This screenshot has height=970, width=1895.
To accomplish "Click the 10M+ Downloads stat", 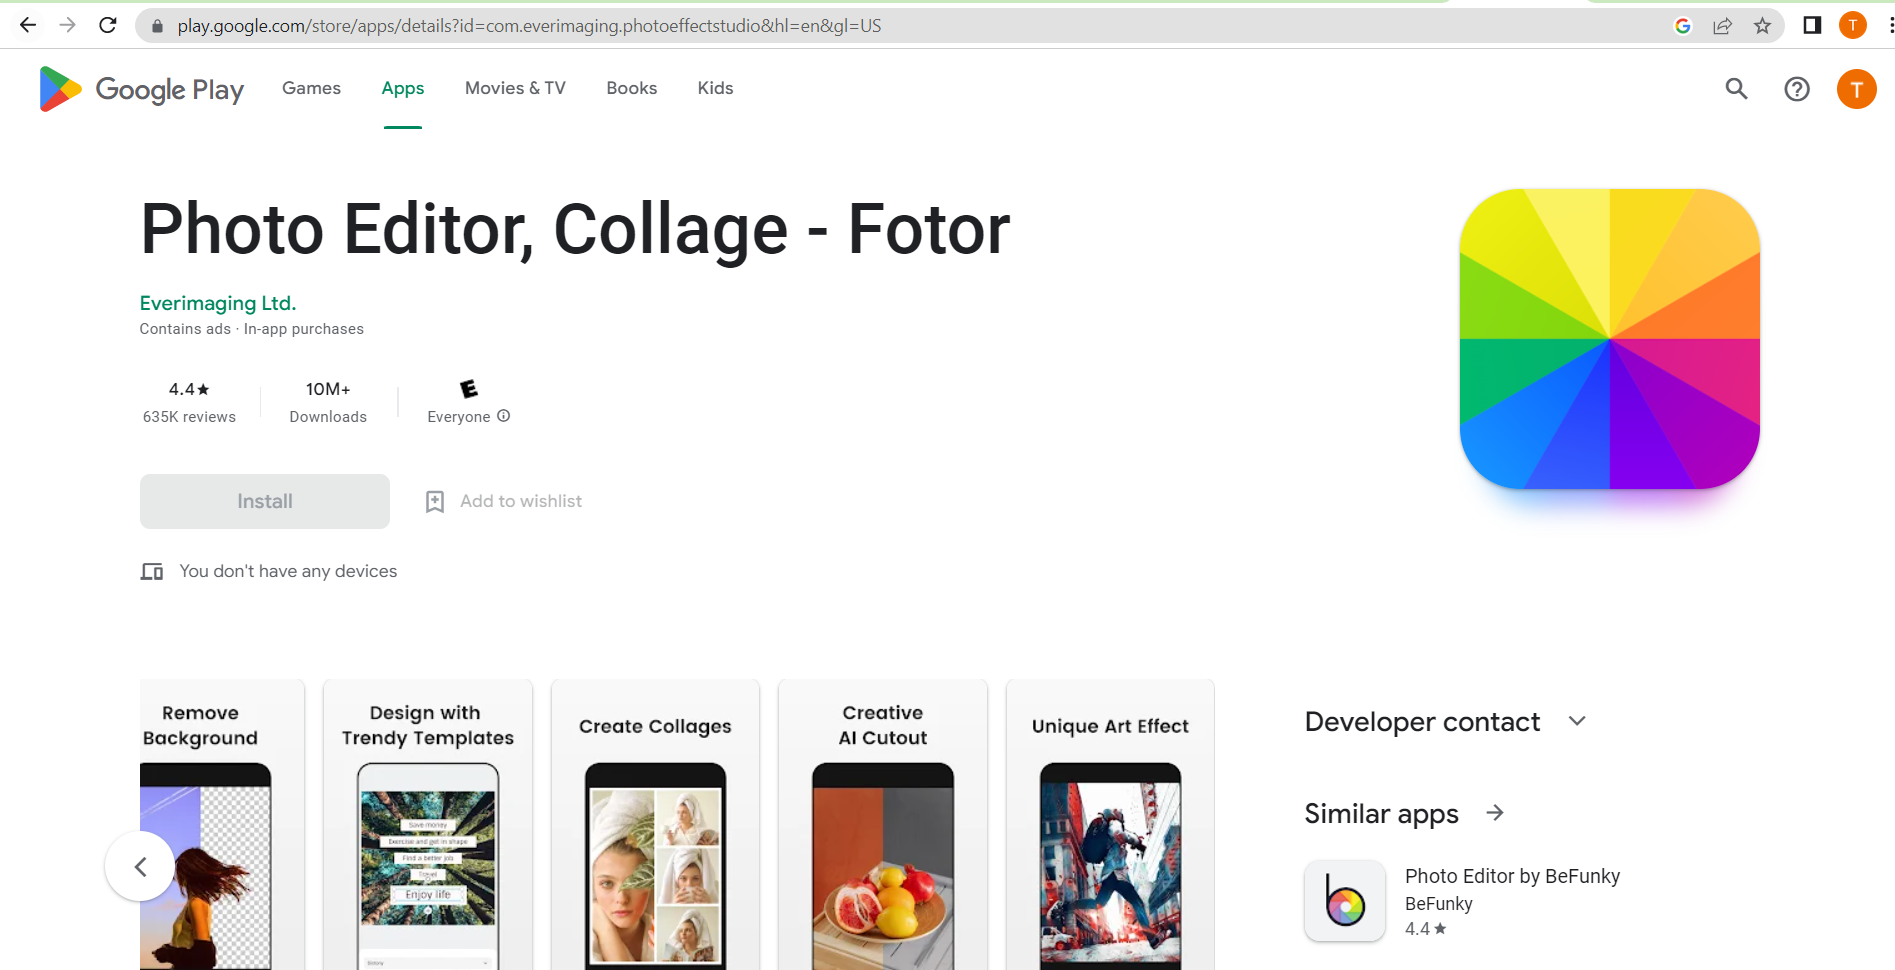I will [328, 402].
